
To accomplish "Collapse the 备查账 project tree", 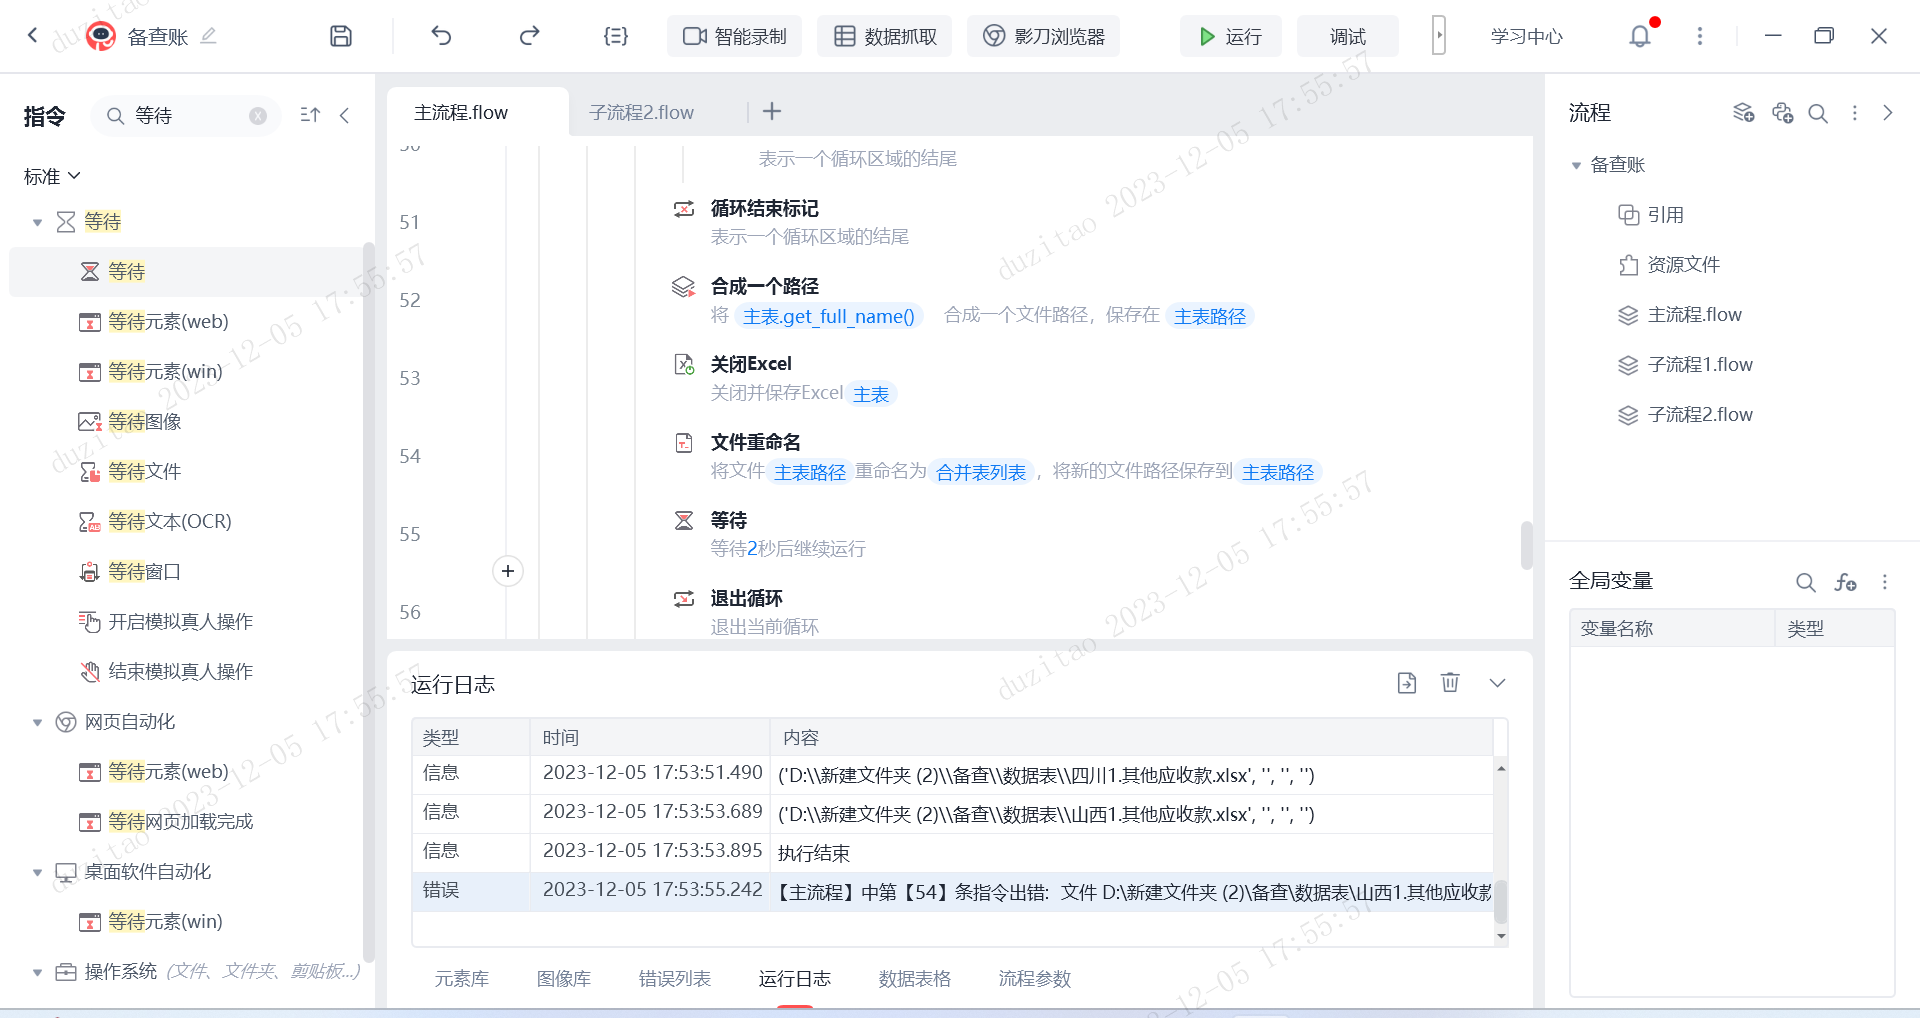I will point(1576,165).
